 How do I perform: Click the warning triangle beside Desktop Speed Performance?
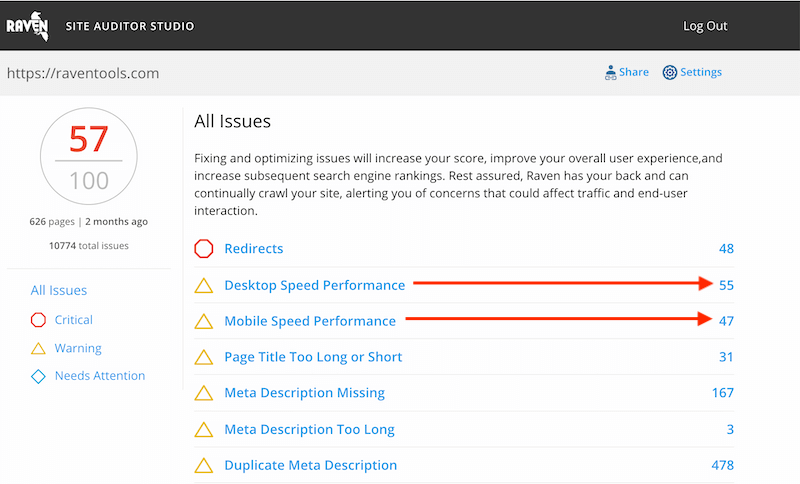click(204, 286)
